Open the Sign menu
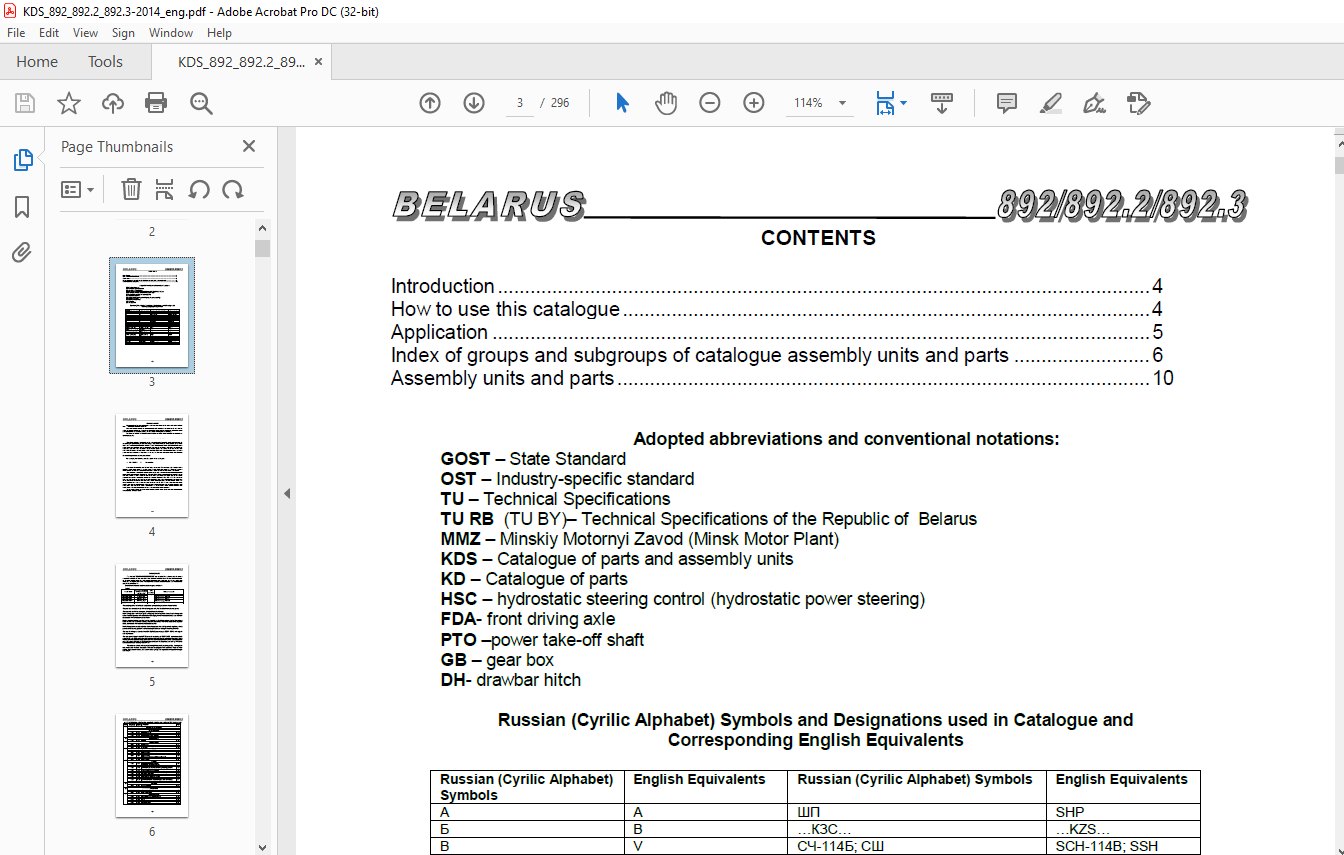The width and height of the screenshot is (1344, 855). pos(123,33)
